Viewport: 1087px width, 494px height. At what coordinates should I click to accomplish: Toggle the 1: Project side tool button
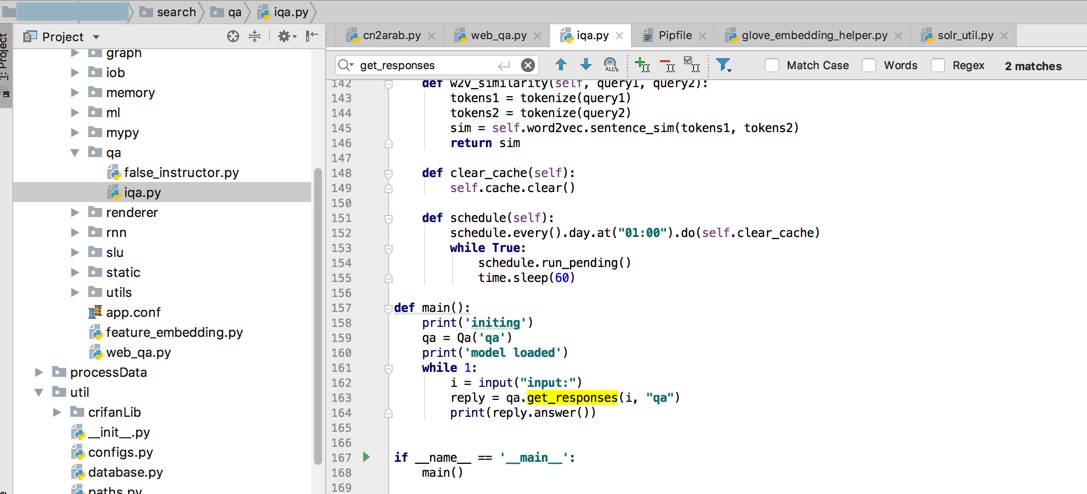click(6, 67)
